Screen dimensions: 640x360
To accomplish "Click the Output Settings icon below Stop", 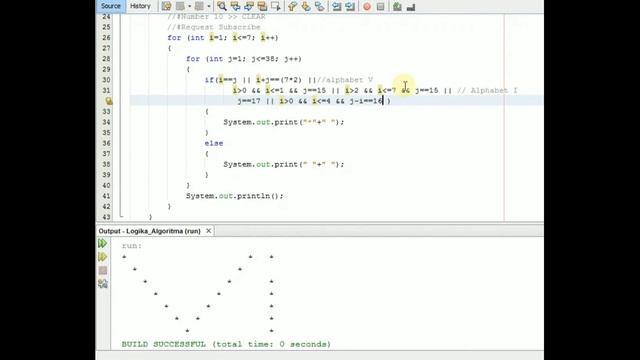I will point(103,283).
